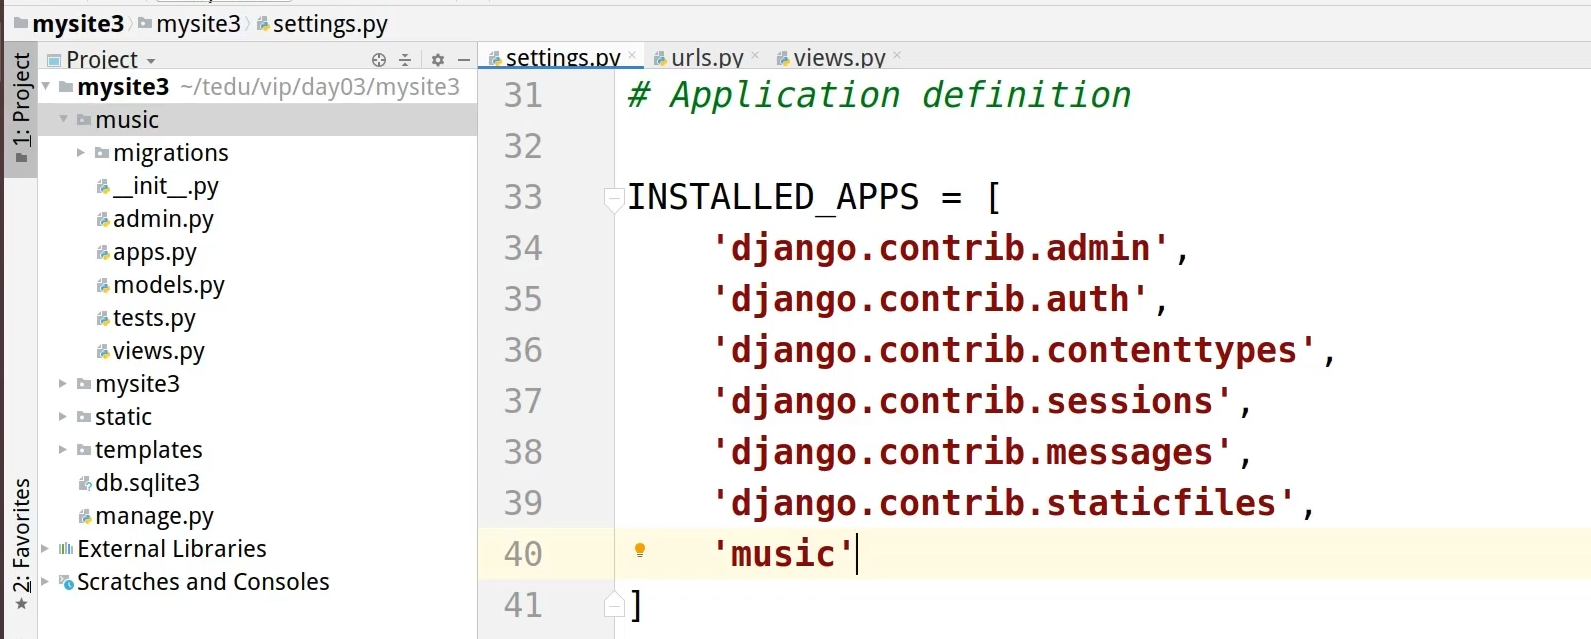This screenshot has height=639, width=1591.
Task: Click the settings.py breadcrumb
Action: [322, 23]
